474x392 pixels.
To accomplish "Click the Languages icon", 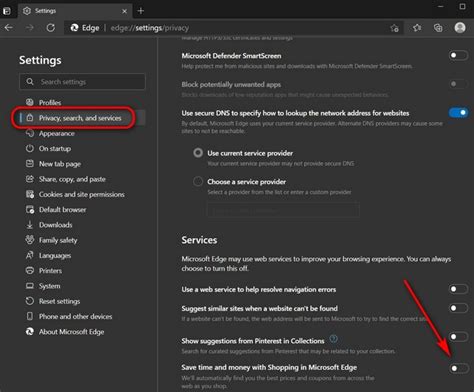I will 30,255.
